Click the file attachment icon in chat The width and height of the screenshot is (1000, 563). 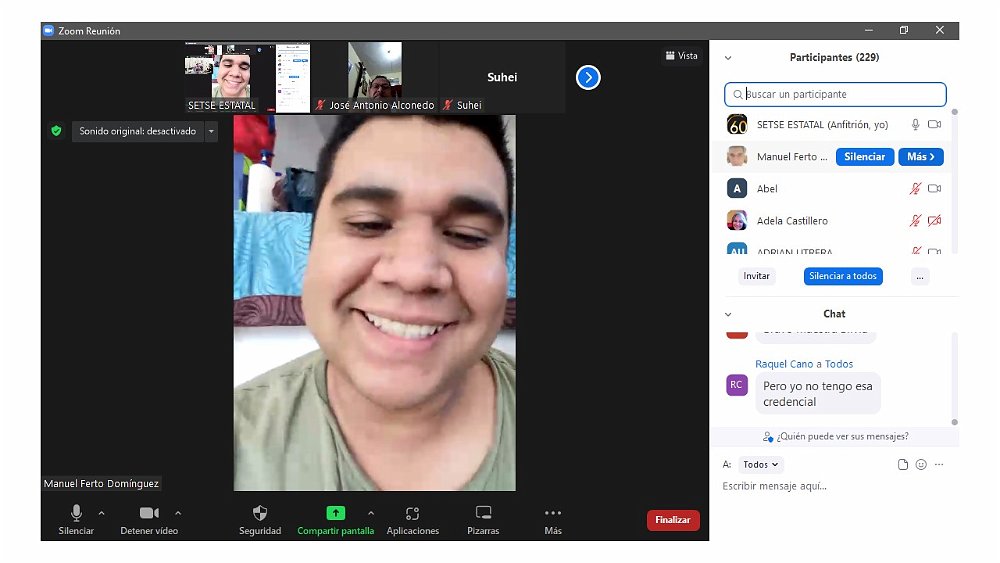[x=903, y=465]
